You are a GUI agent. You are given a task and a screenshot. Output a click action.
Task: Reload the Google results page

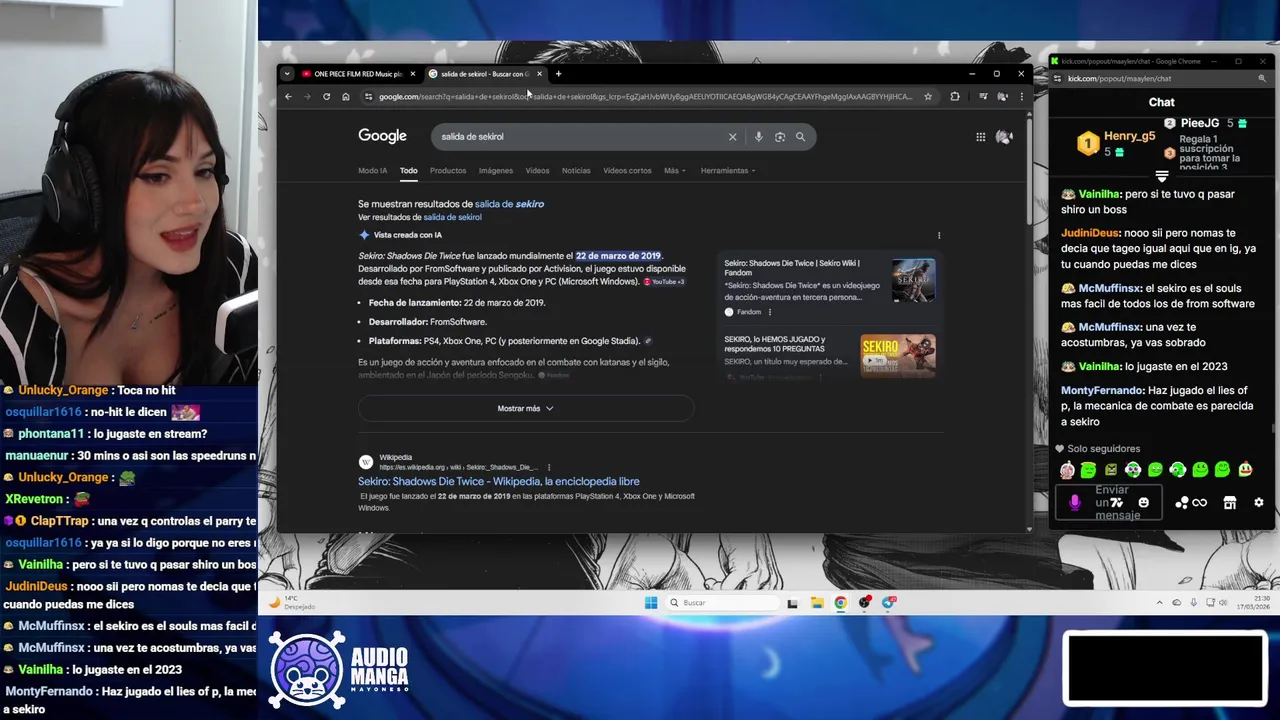tap(326, 97)
